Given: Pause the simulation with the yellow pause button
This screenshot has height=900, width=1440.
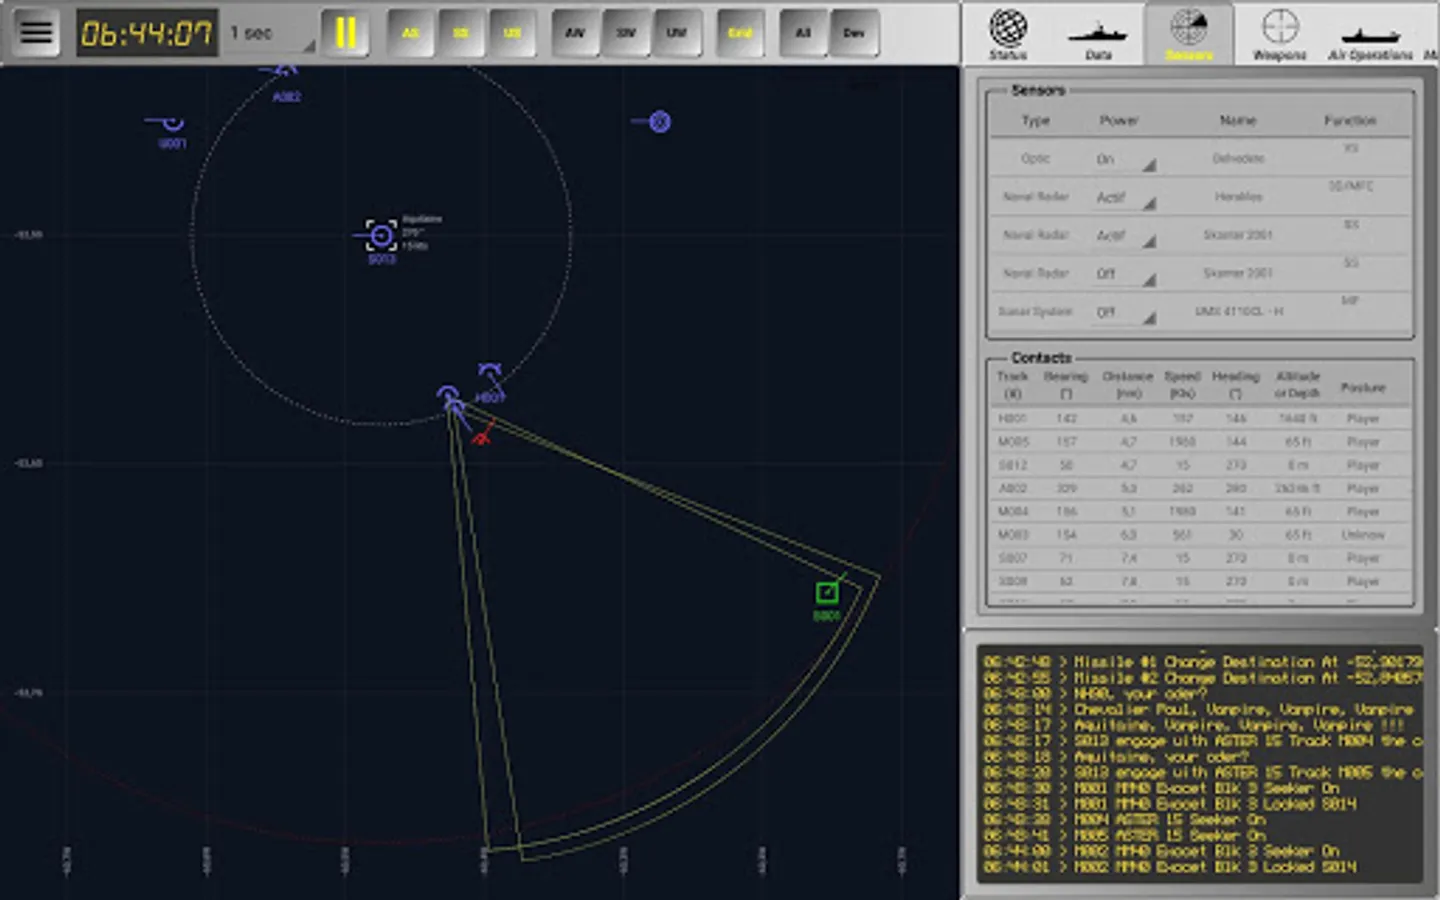Looking at the screenshot, I should (345, 33).
